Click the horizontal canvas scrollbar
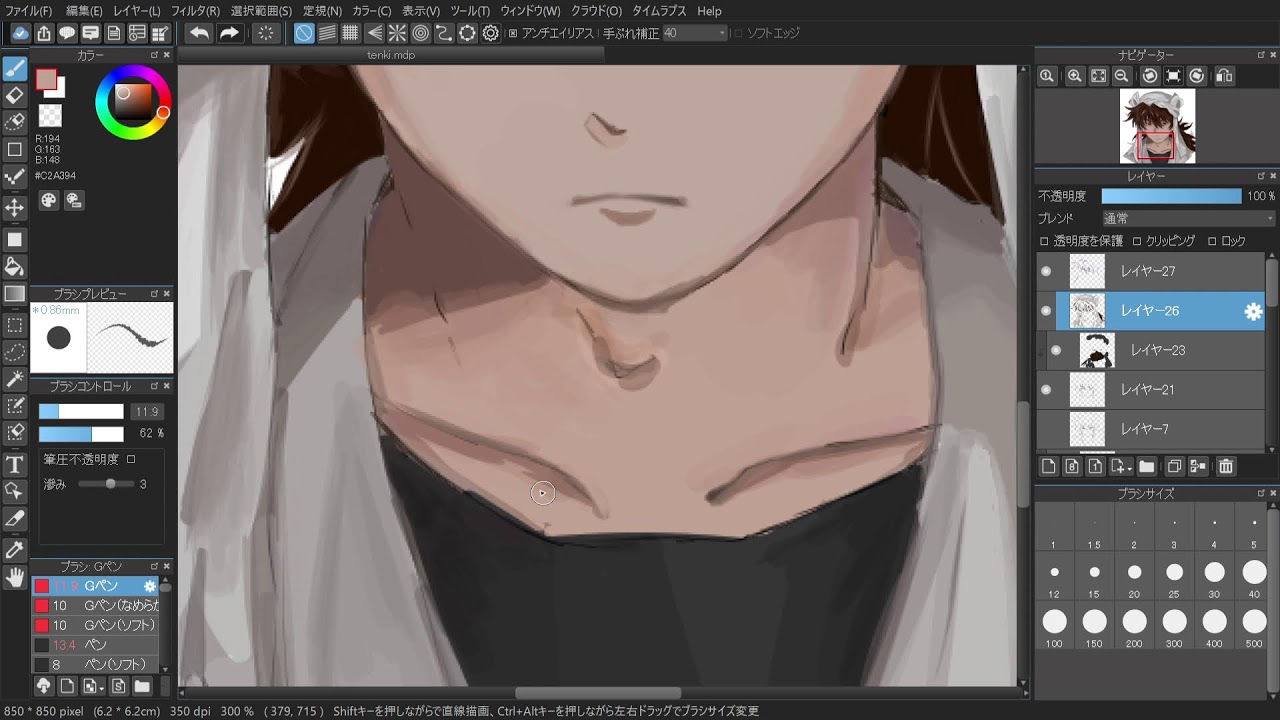Screen dimensions: 1280x720 (599, 693)
